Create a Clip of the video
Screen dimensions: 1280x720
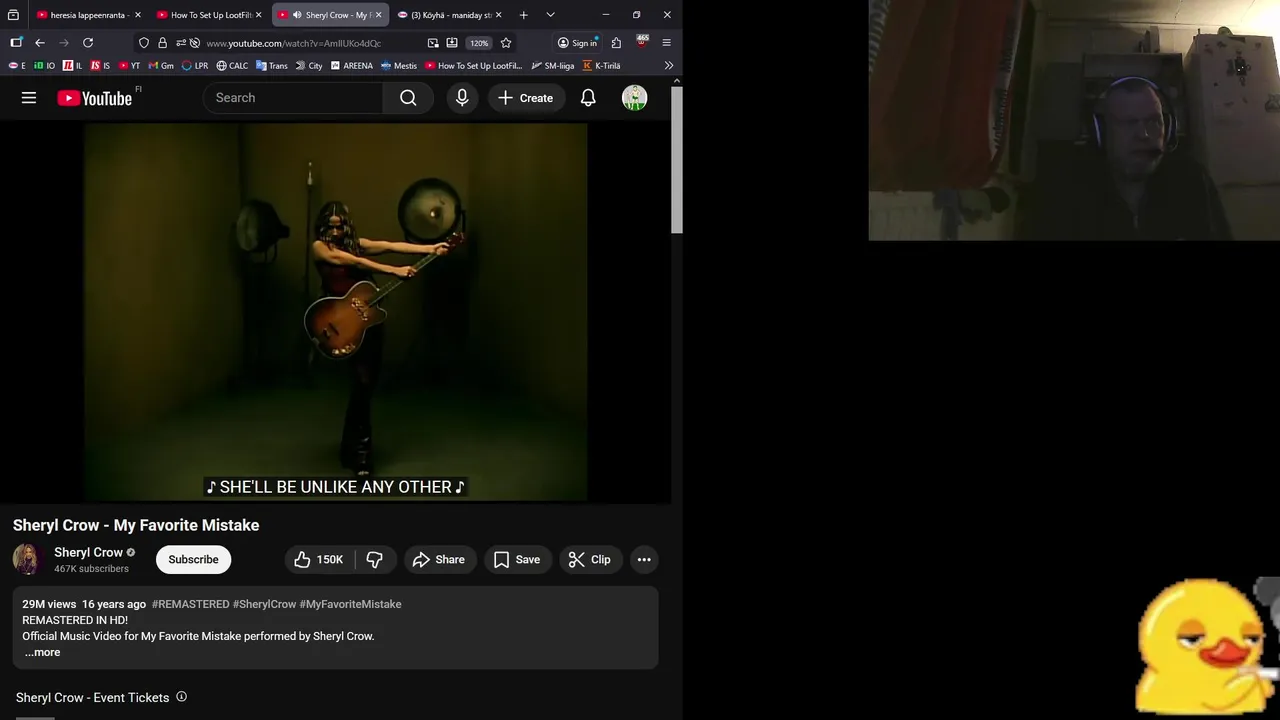590,560
